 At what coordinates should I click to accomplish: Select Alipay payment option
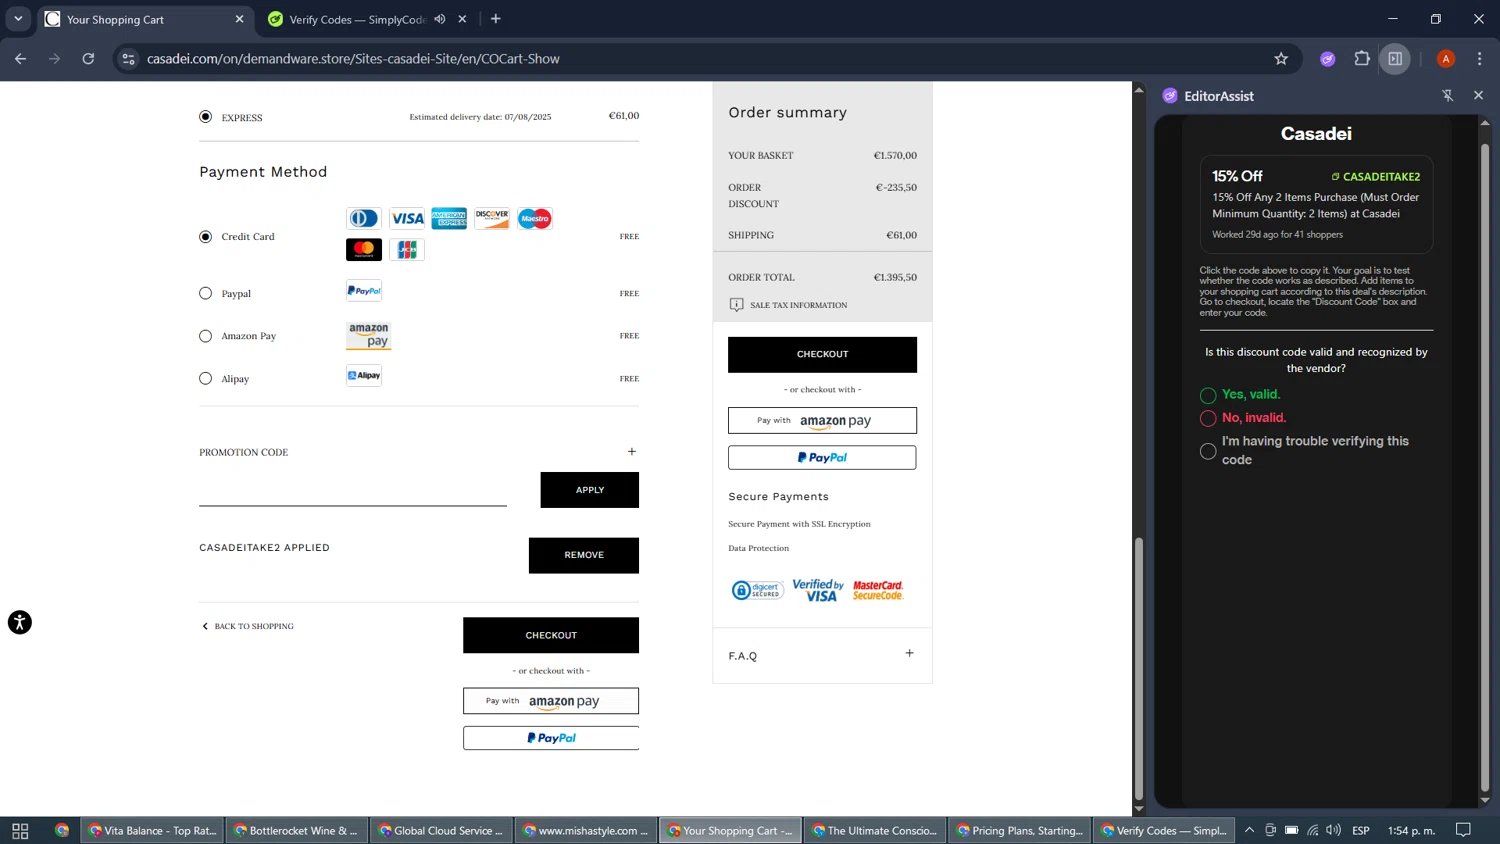205,379
